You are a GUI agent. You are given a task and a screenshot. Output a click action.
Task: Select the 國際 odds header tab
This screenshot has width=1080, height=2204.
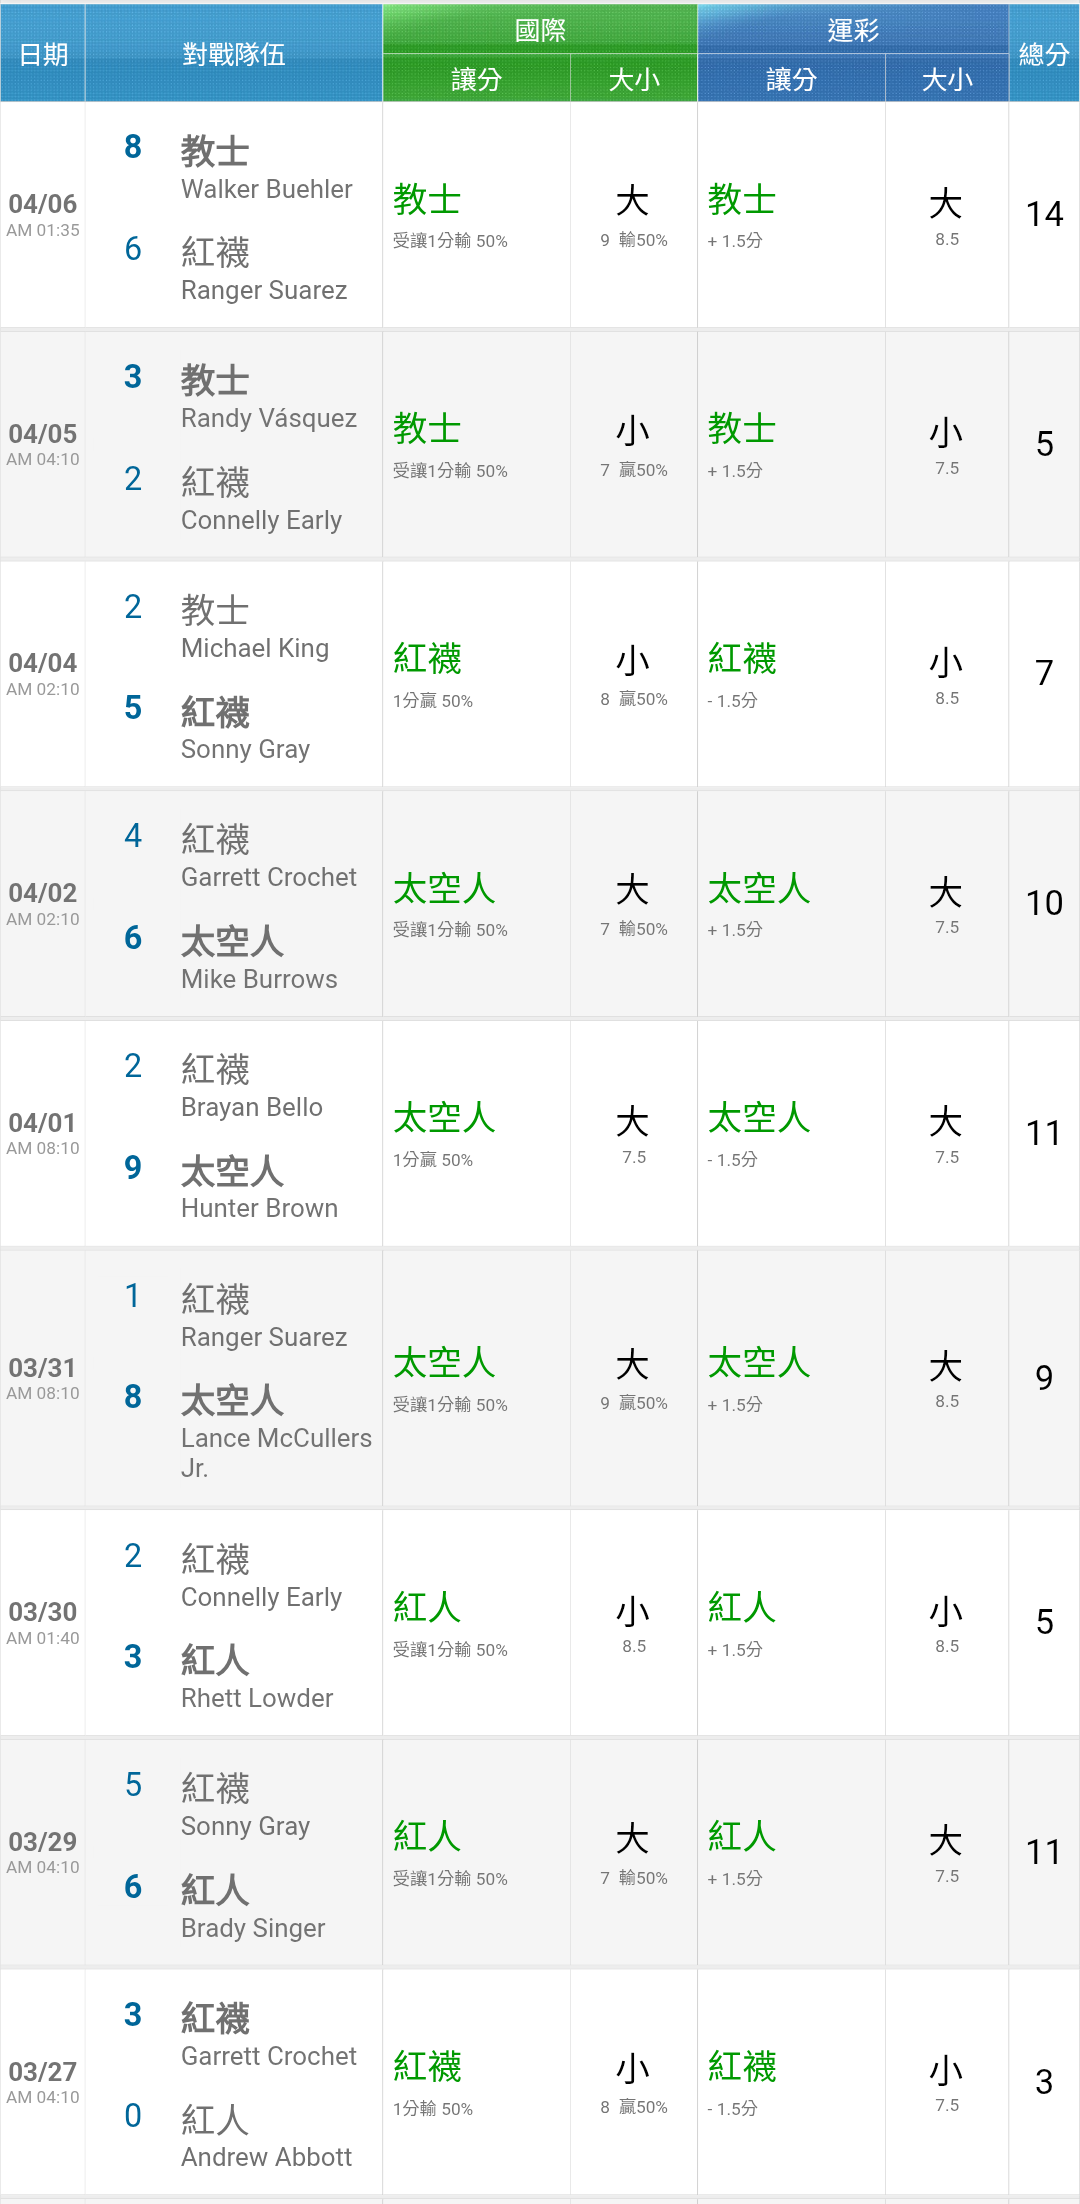(539, 29)
